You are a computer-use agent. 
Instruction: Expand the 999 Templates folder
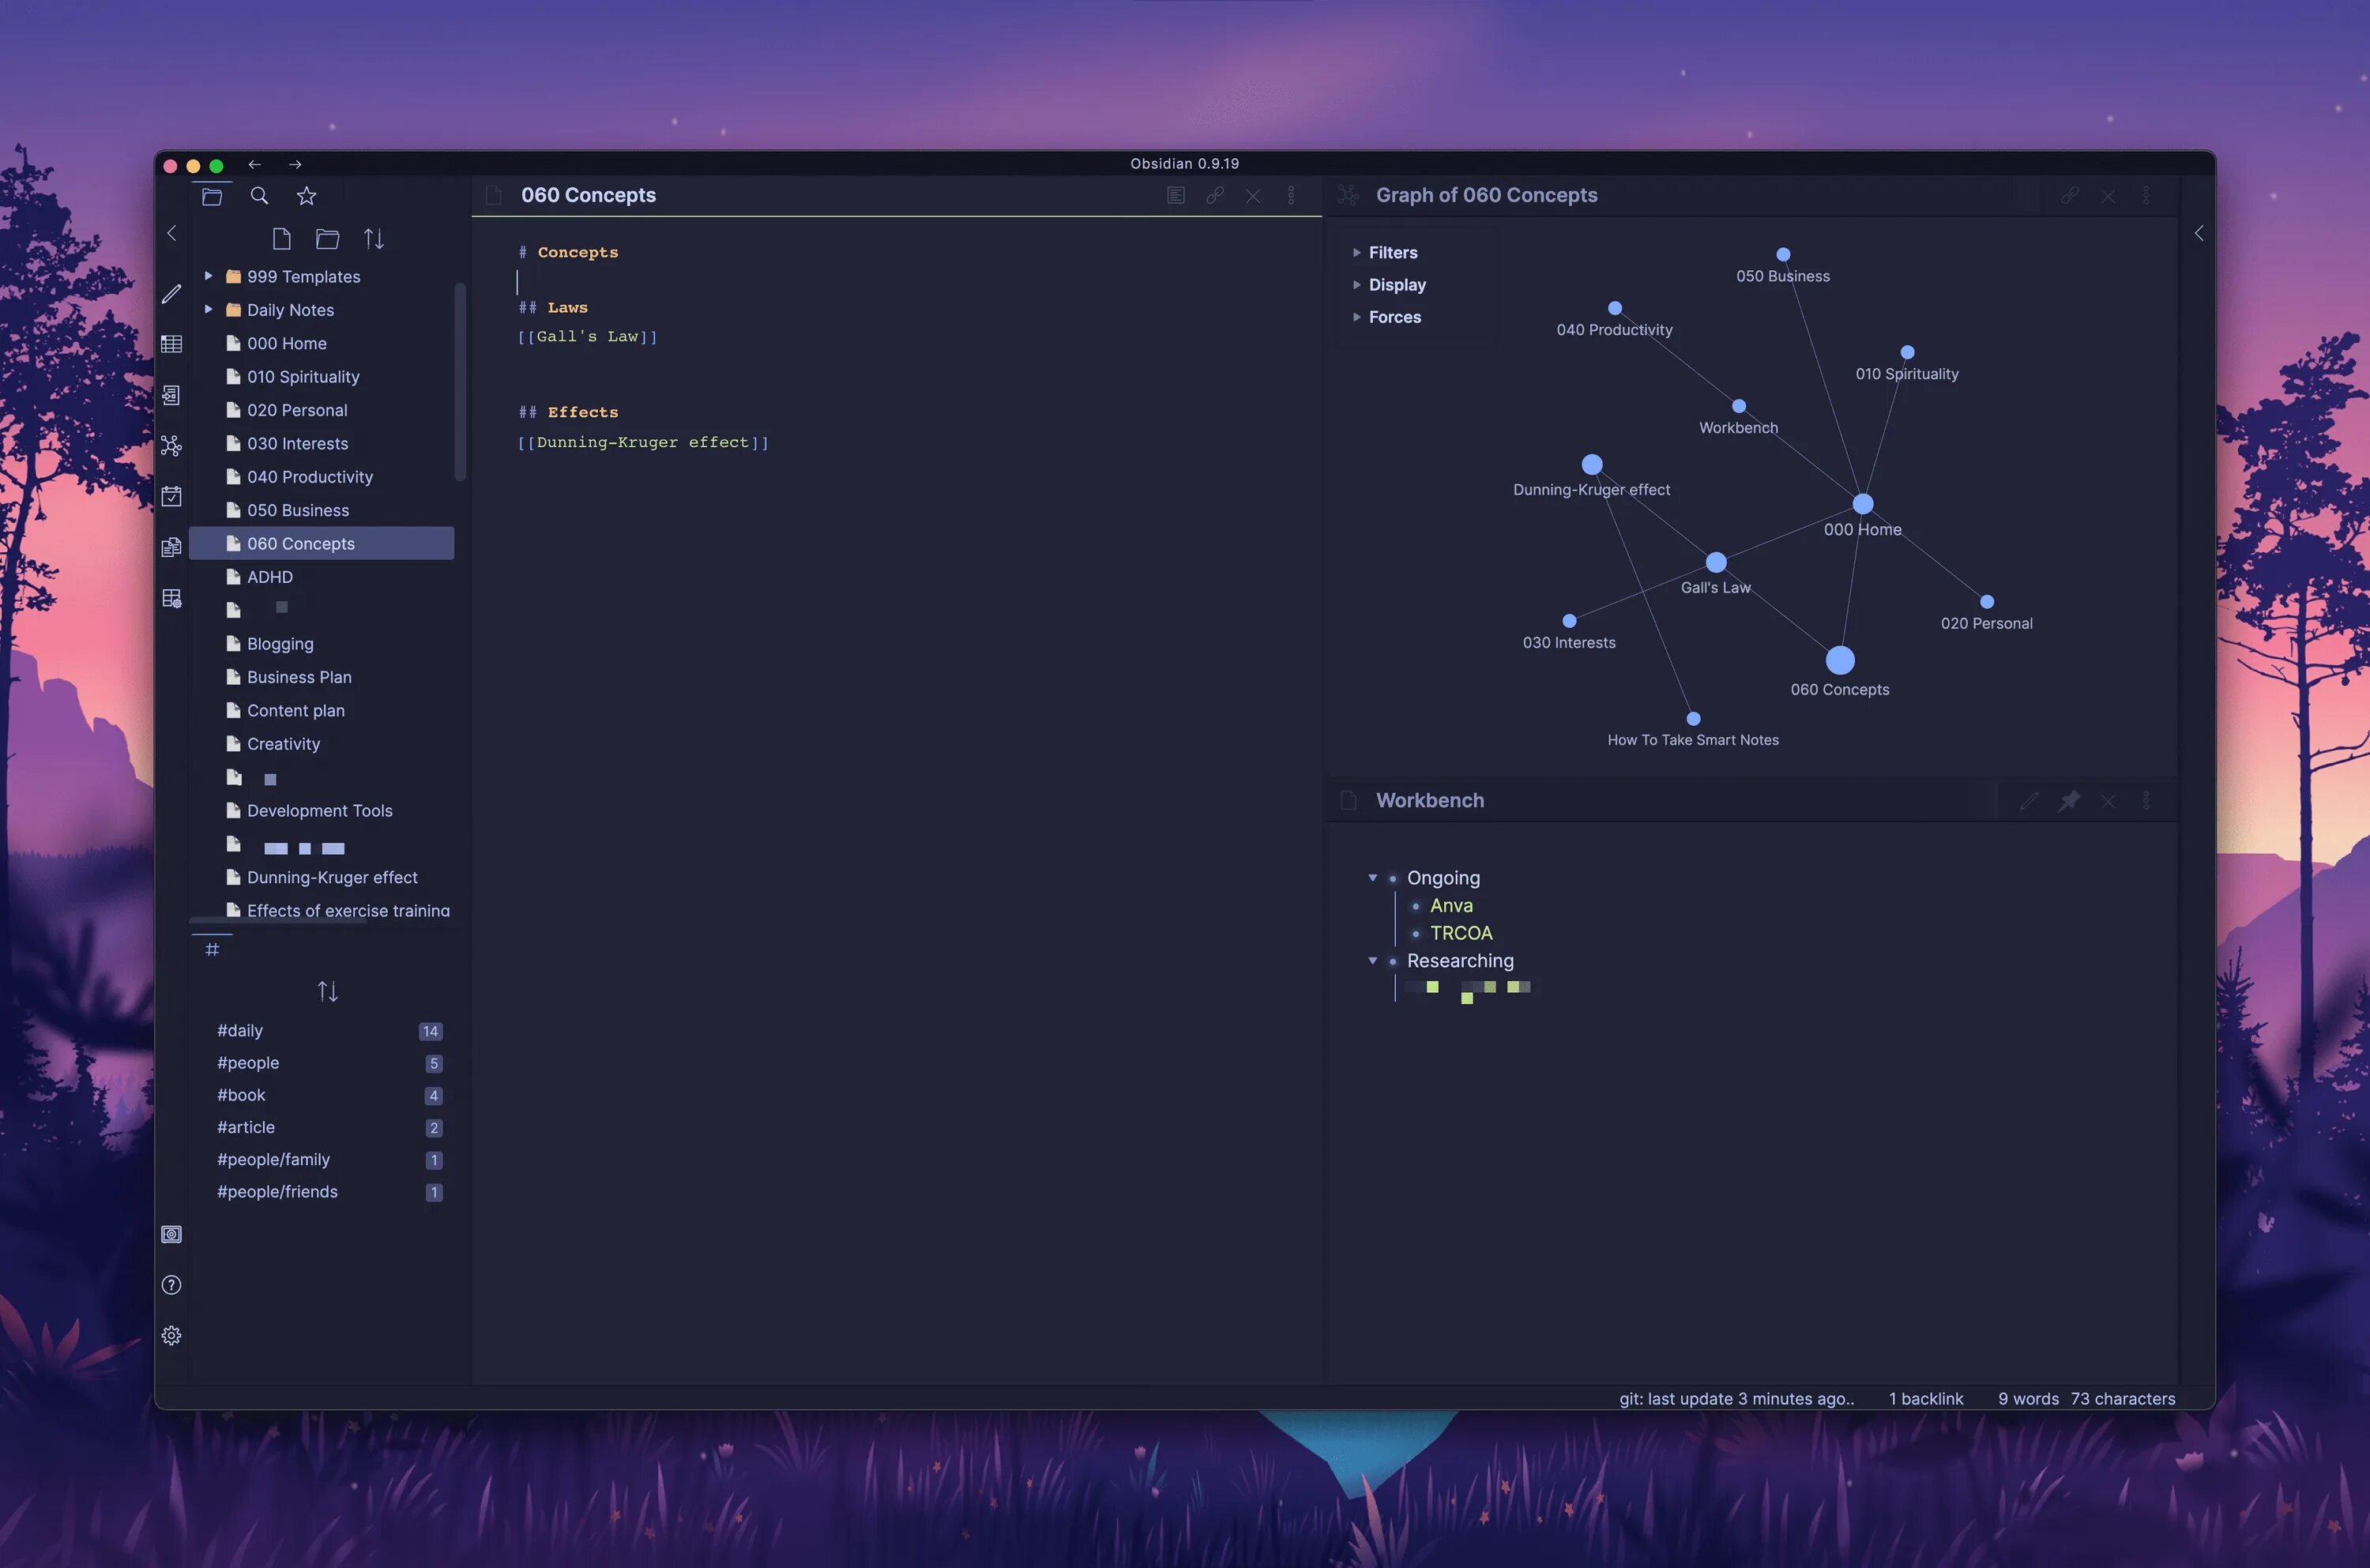coord(209,276)
